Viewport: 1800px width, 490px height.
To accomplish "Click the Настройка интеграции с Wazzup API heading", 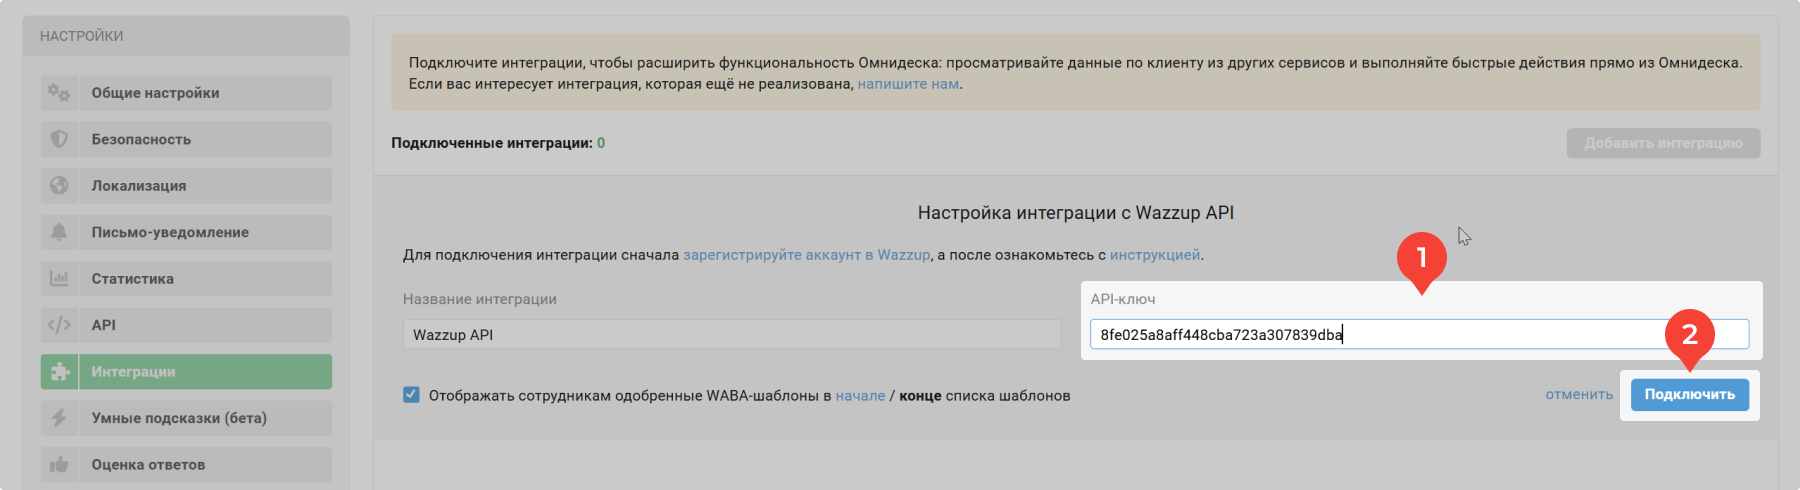I will (1076, 213).
